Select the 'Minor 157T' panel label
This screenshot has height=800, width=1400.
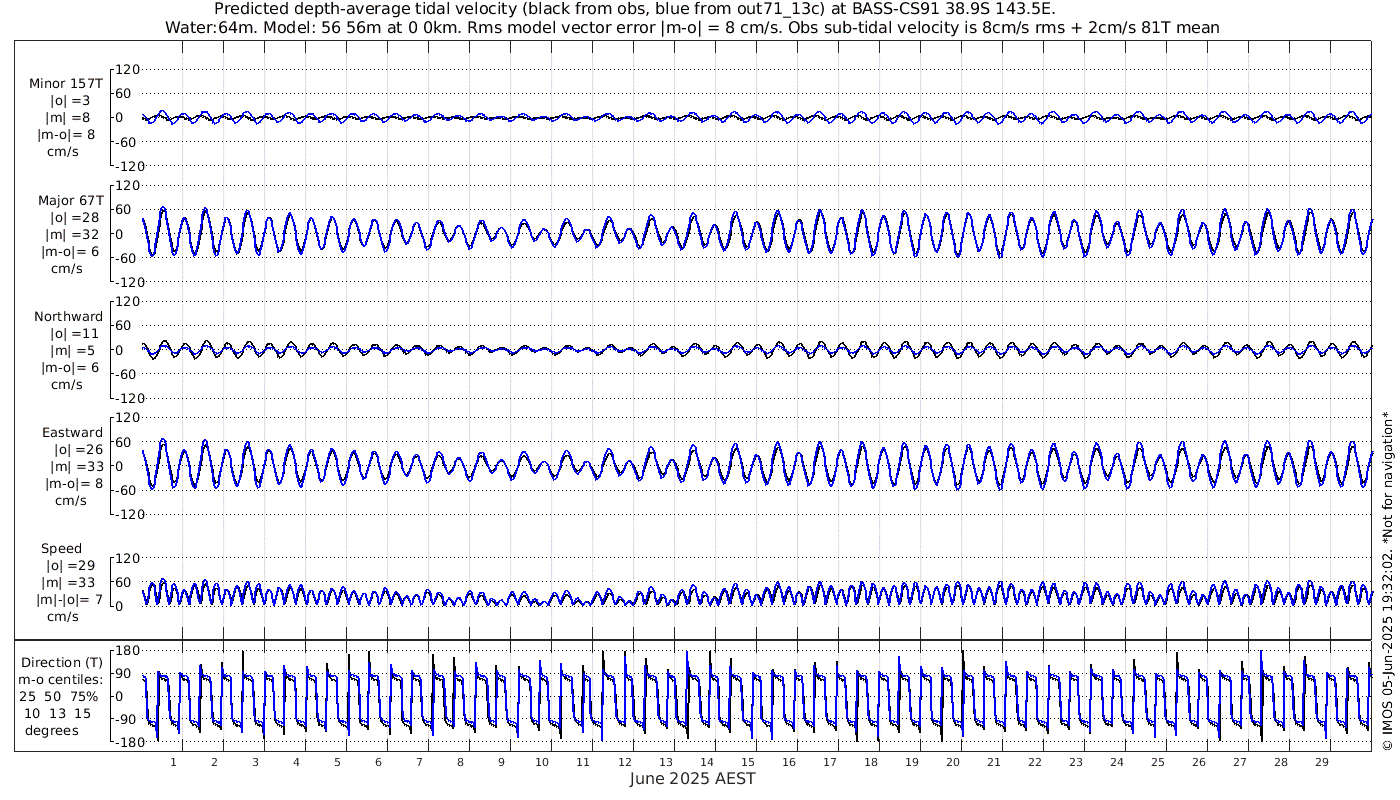66,84
